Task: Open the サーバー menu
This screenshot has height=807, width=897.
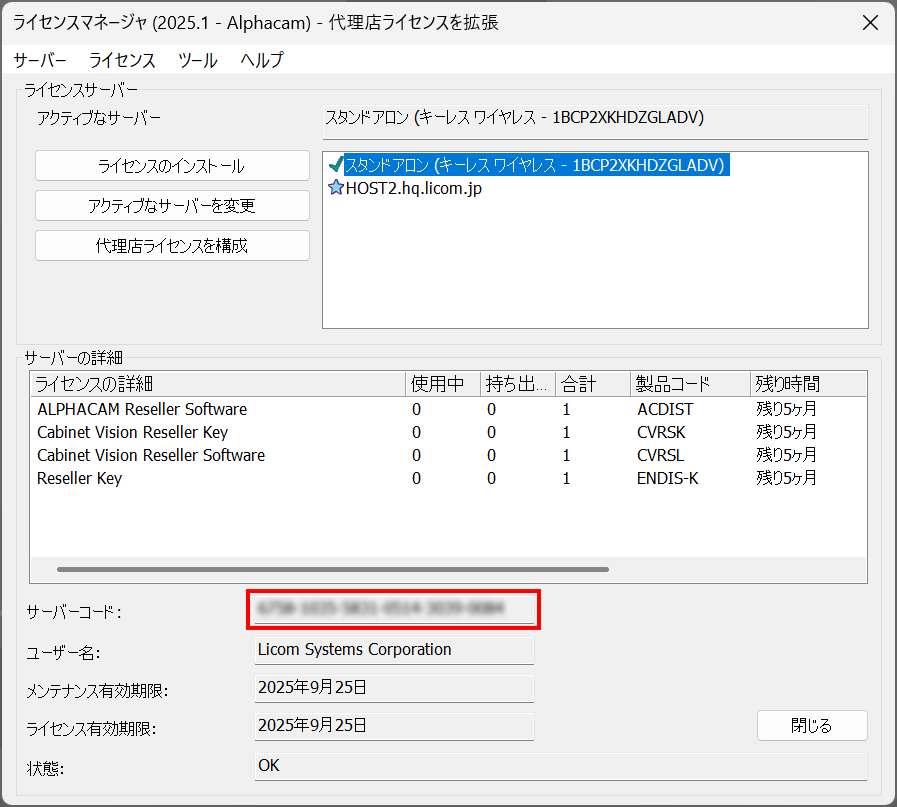Action: click(39, 60)
